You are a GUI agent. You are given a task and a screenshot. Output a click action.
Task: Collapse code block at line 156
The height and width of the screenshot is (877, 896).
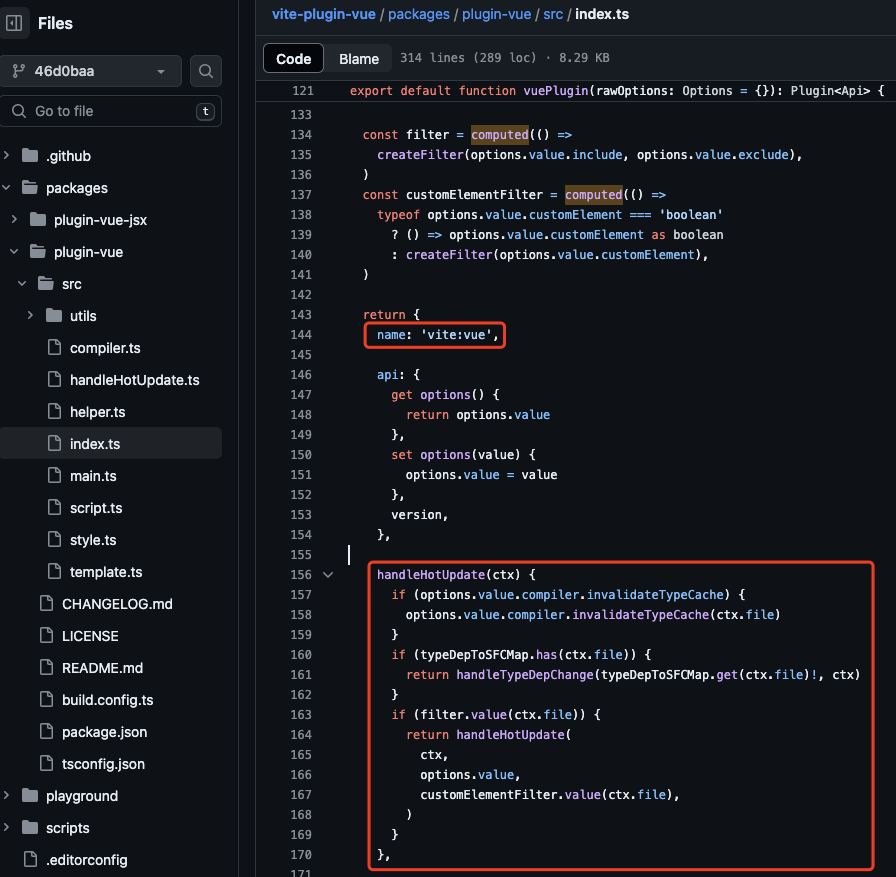[x=328, y=575]
